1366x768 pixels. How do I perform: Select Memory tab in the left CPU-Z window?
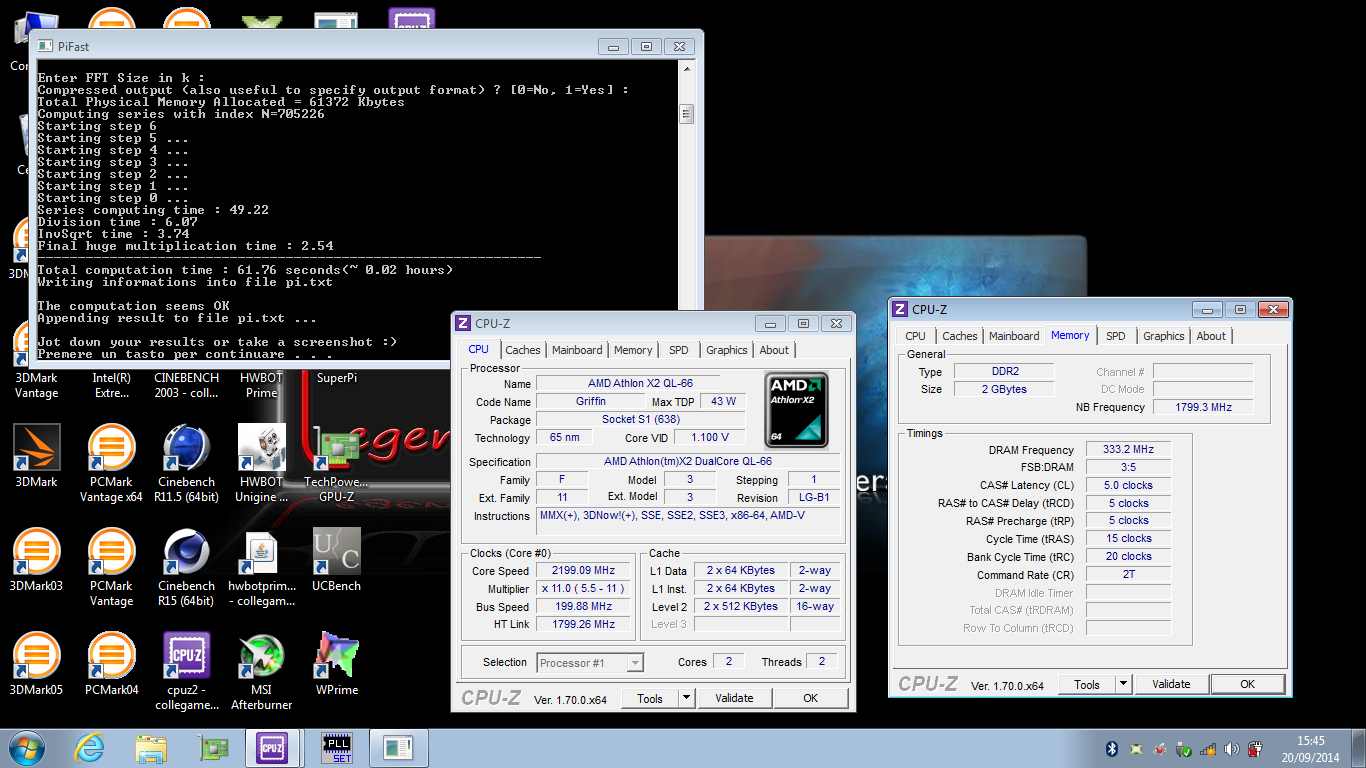633,350
